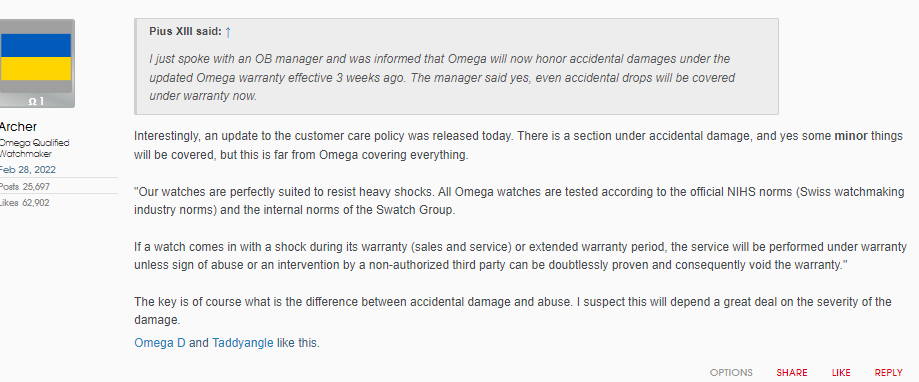Click the 'Omega Qualified Watchmaker' title
This screenshot has width=919, height=382.
point(35,148)
